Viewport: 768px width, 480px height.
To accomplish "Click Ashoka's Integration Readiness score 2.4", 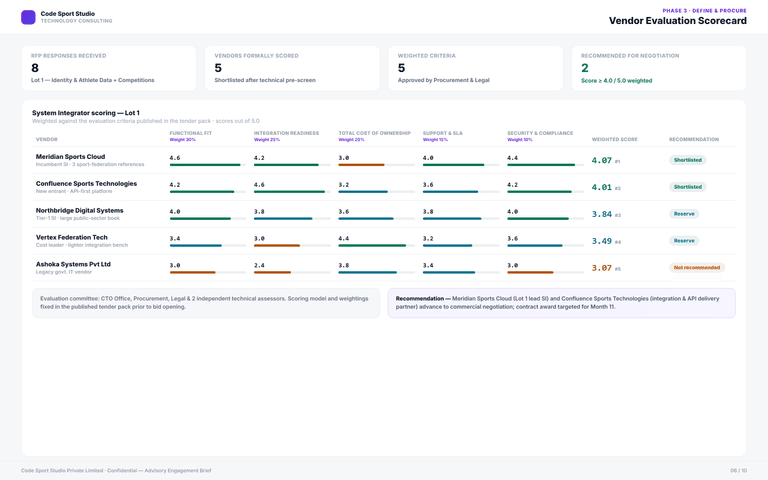I will pyautogui.click(x=259, y=265).
